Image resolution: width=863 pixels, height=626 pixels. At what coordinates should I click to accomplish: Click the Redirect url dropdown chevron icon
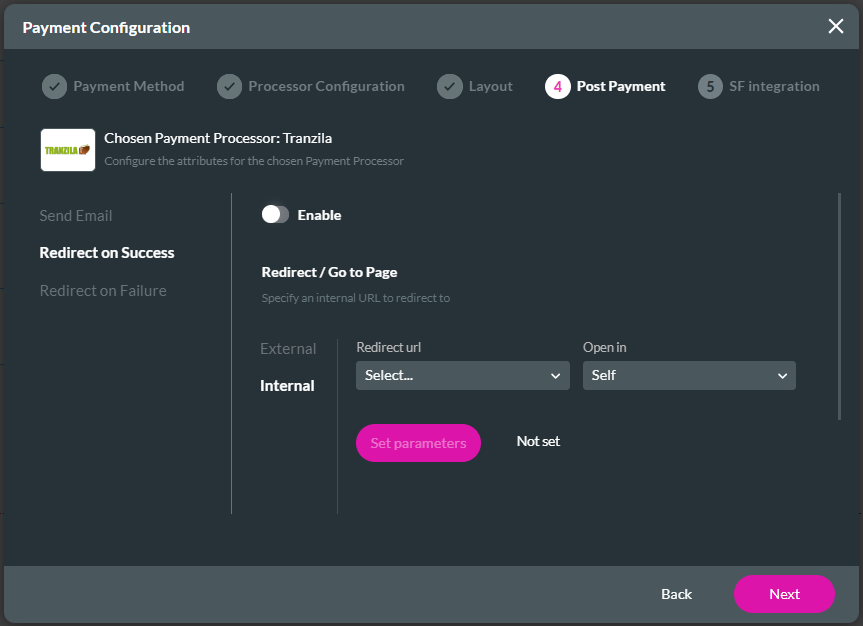click(x=557, y=375)
